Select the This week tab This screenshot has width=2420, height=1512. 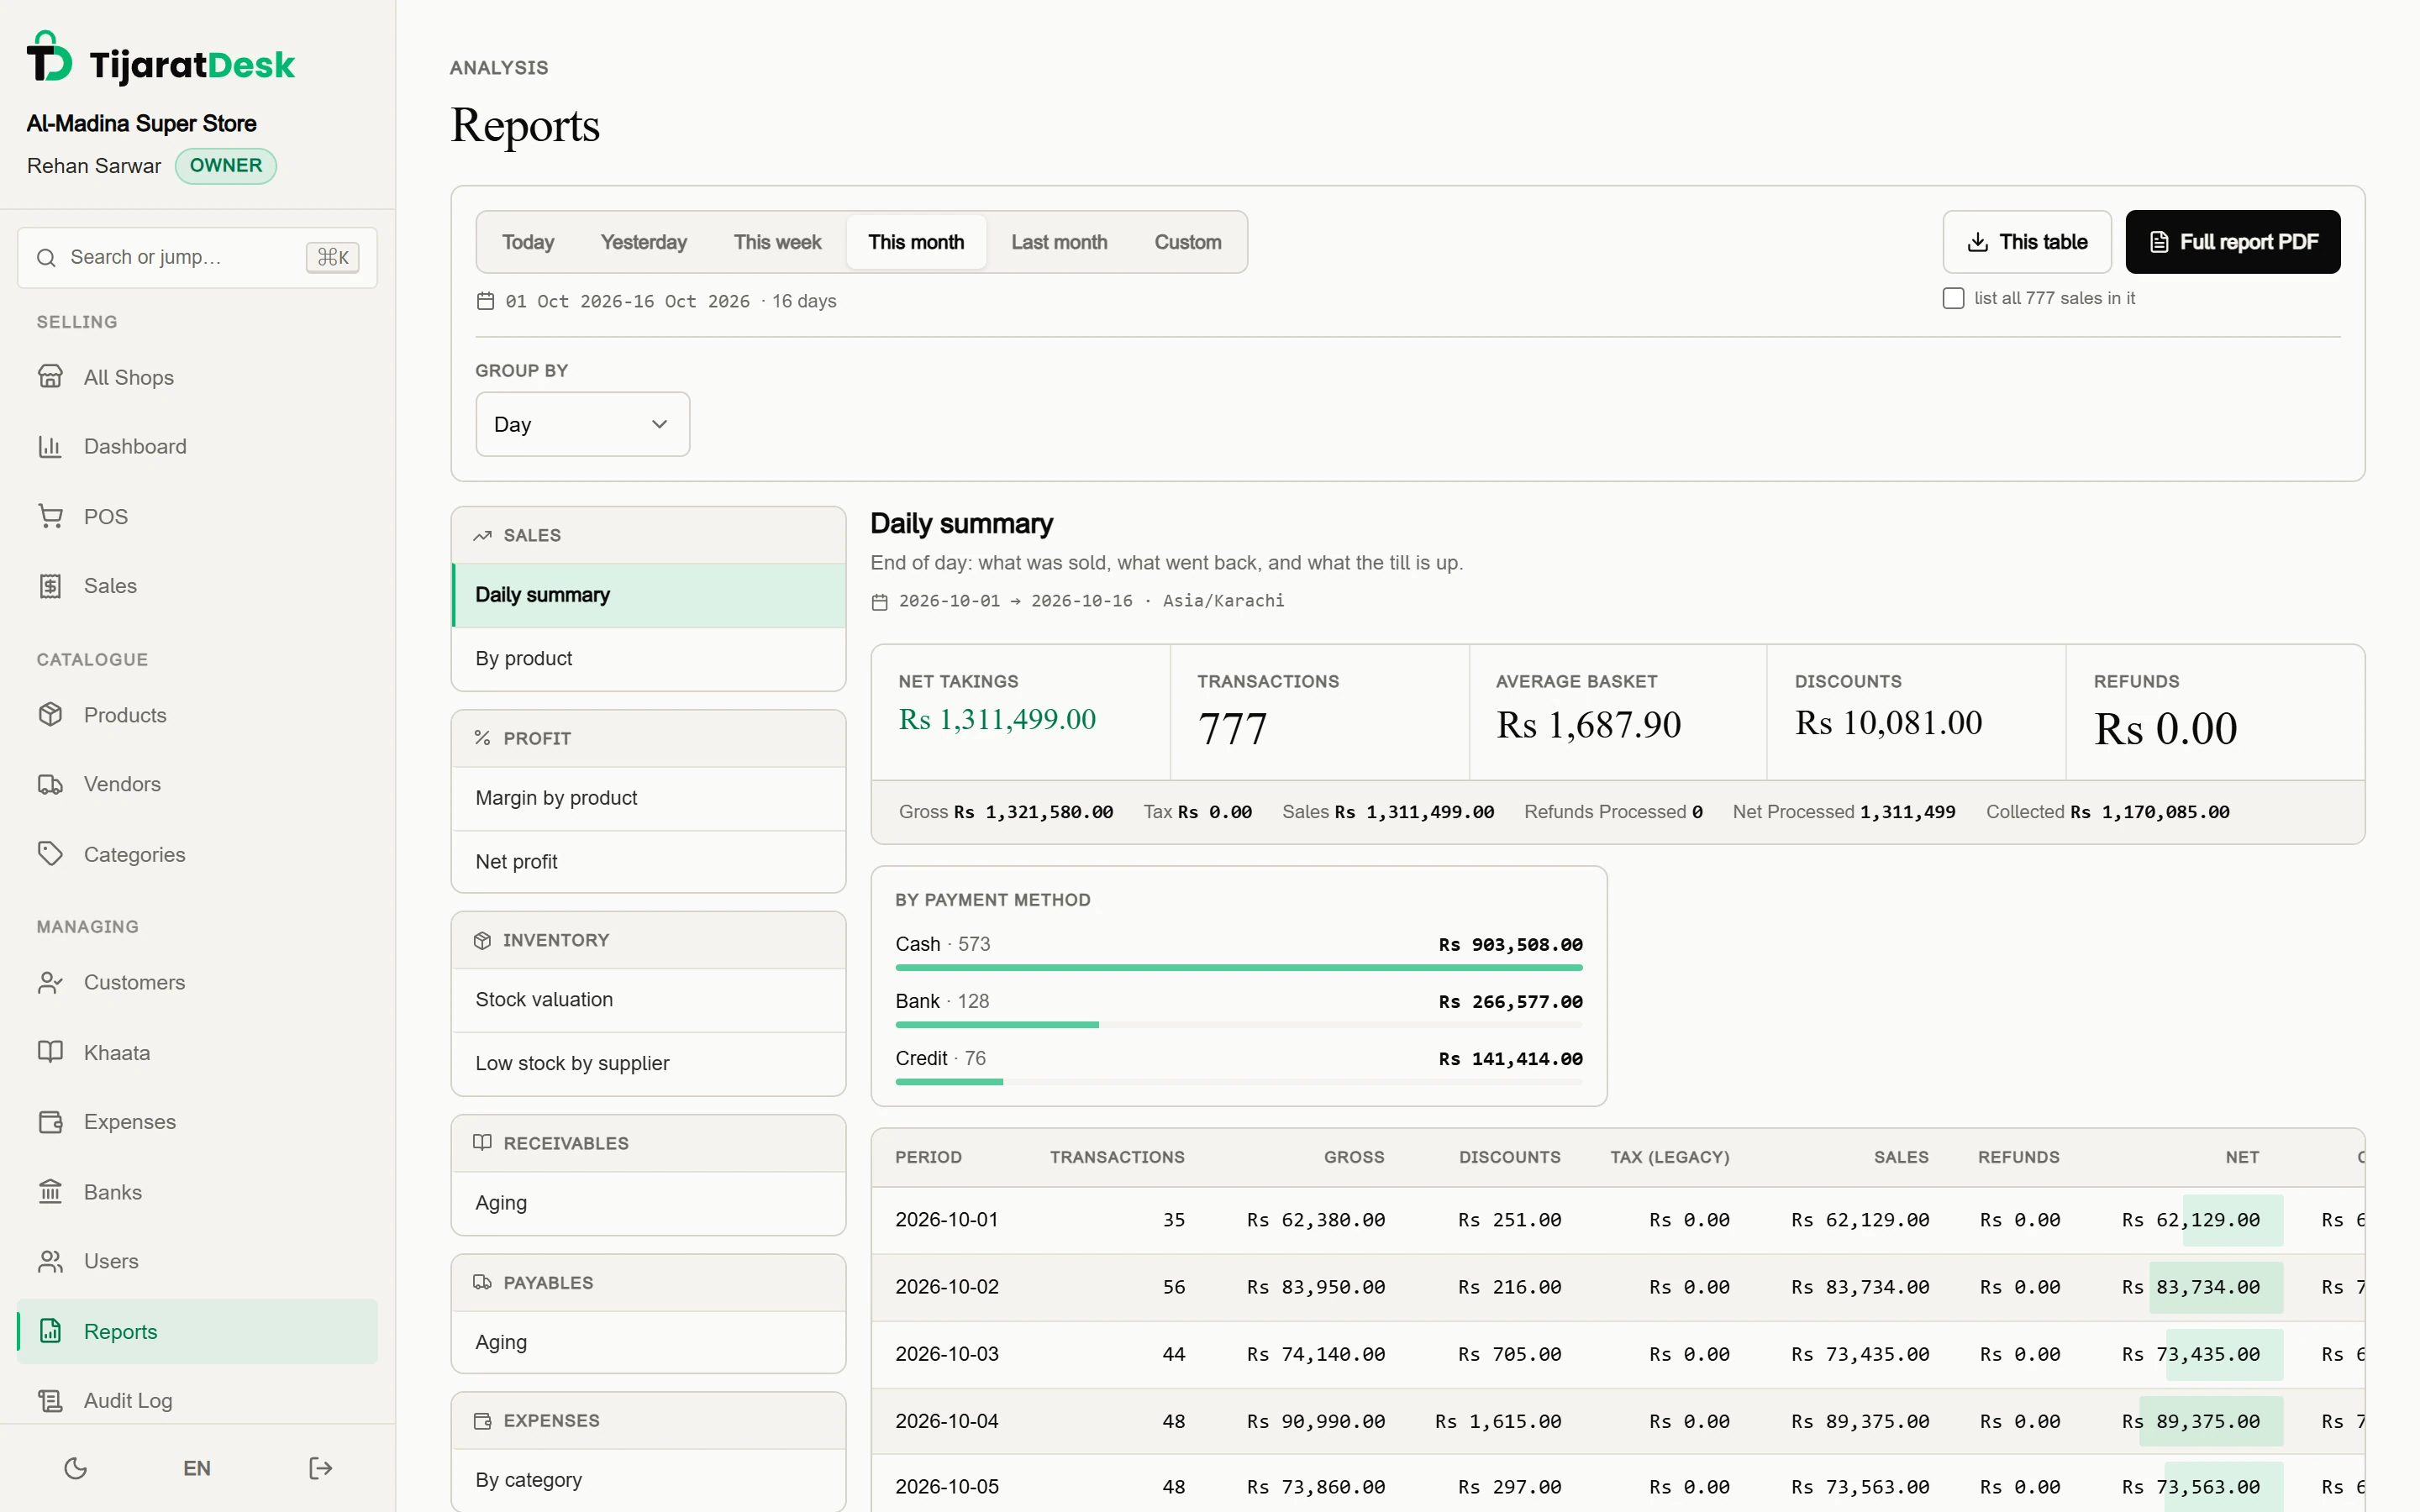coord(777,242)
